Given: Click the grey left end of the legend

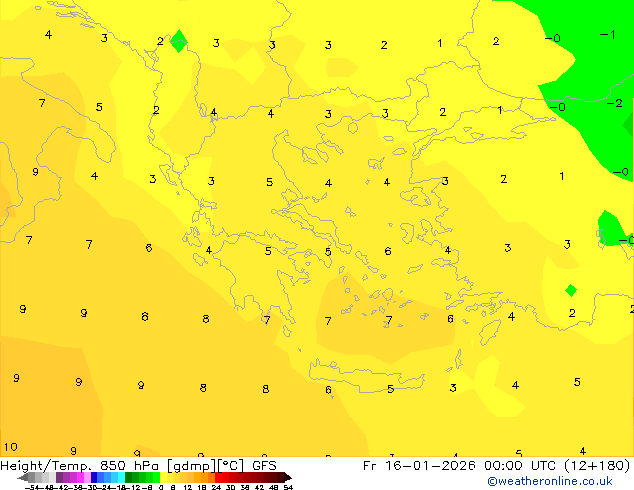Looking at the screenshot, I should [24, 478].
